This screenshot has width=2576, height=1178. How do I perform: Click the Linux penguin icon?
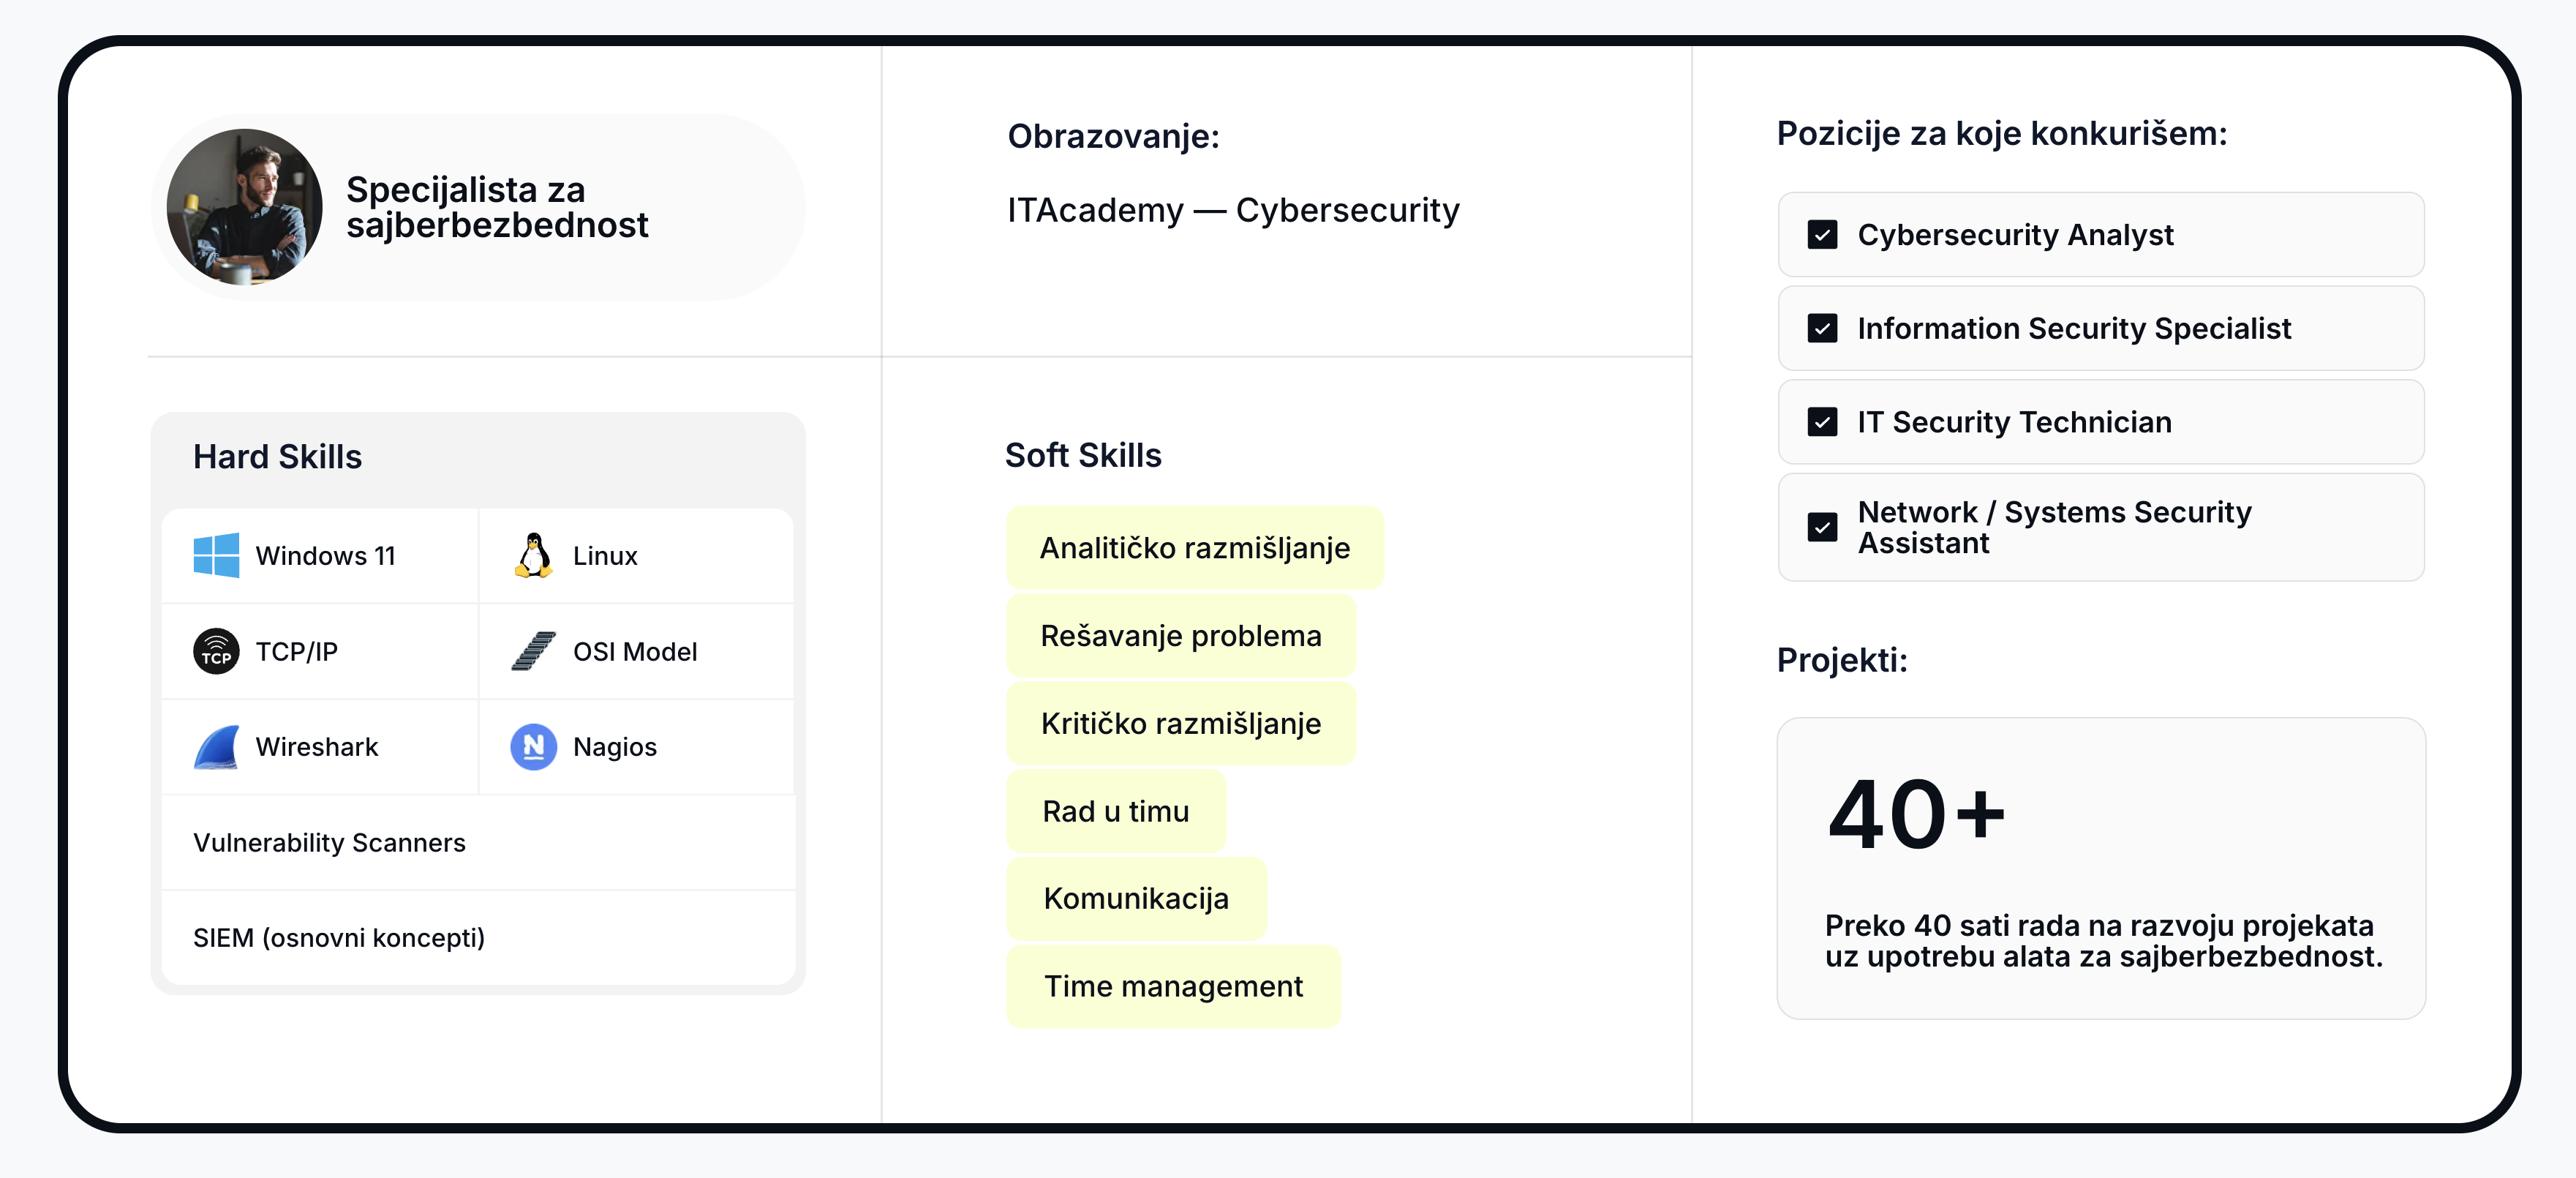tap(533, 555)
